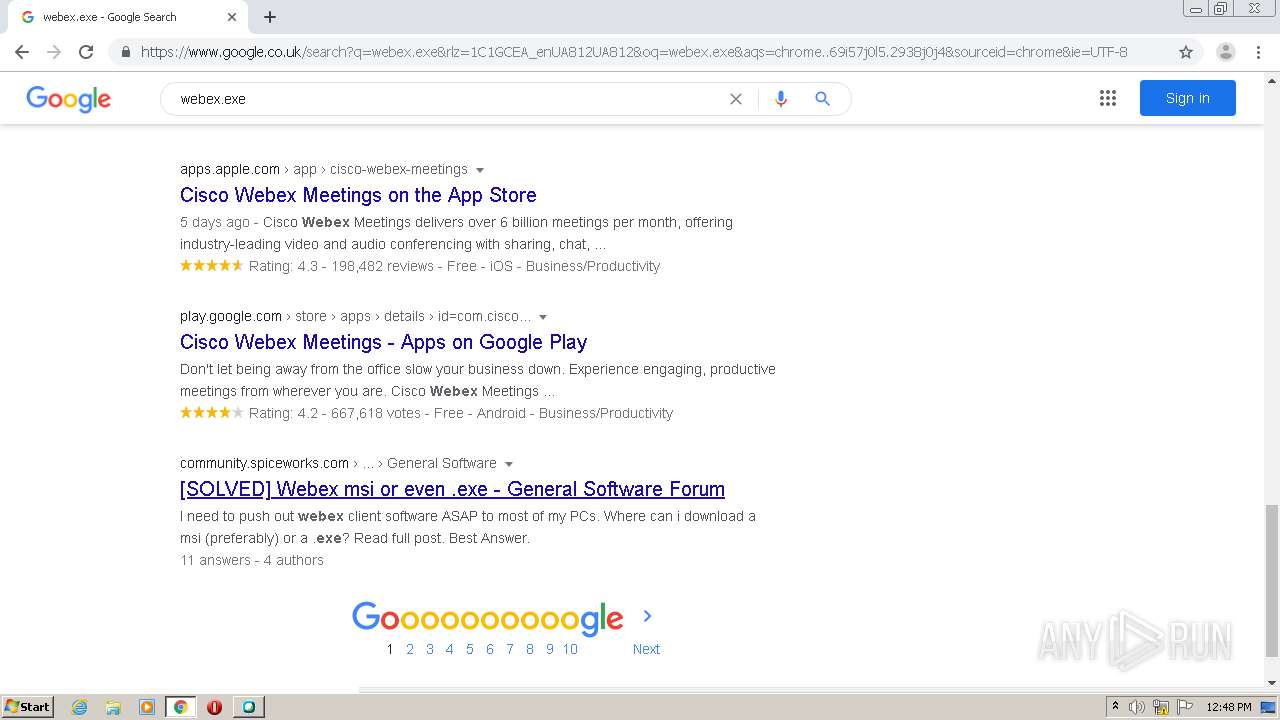Click the community.spiceworks.com breadcrumb text
The height and width of the screenshot is (720, 1280).
[x=264, y=463]
